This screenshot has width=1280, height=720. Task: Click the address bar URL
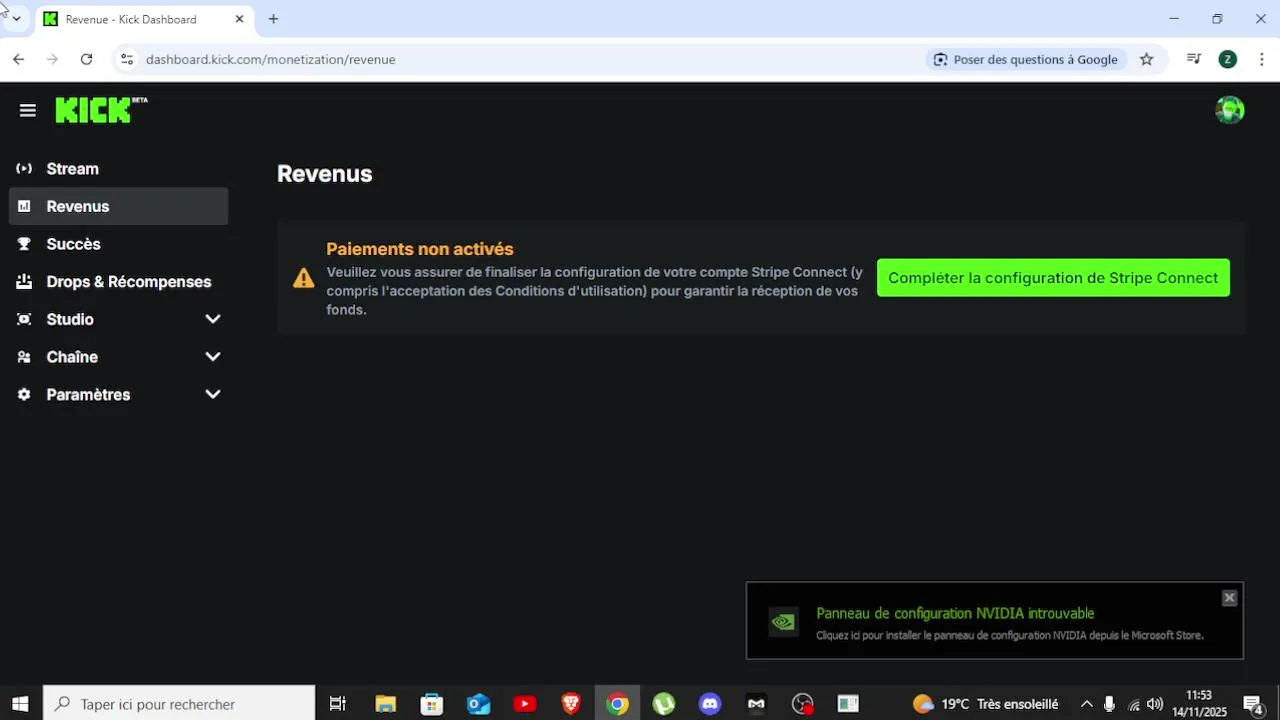click(x=270, y=60)
